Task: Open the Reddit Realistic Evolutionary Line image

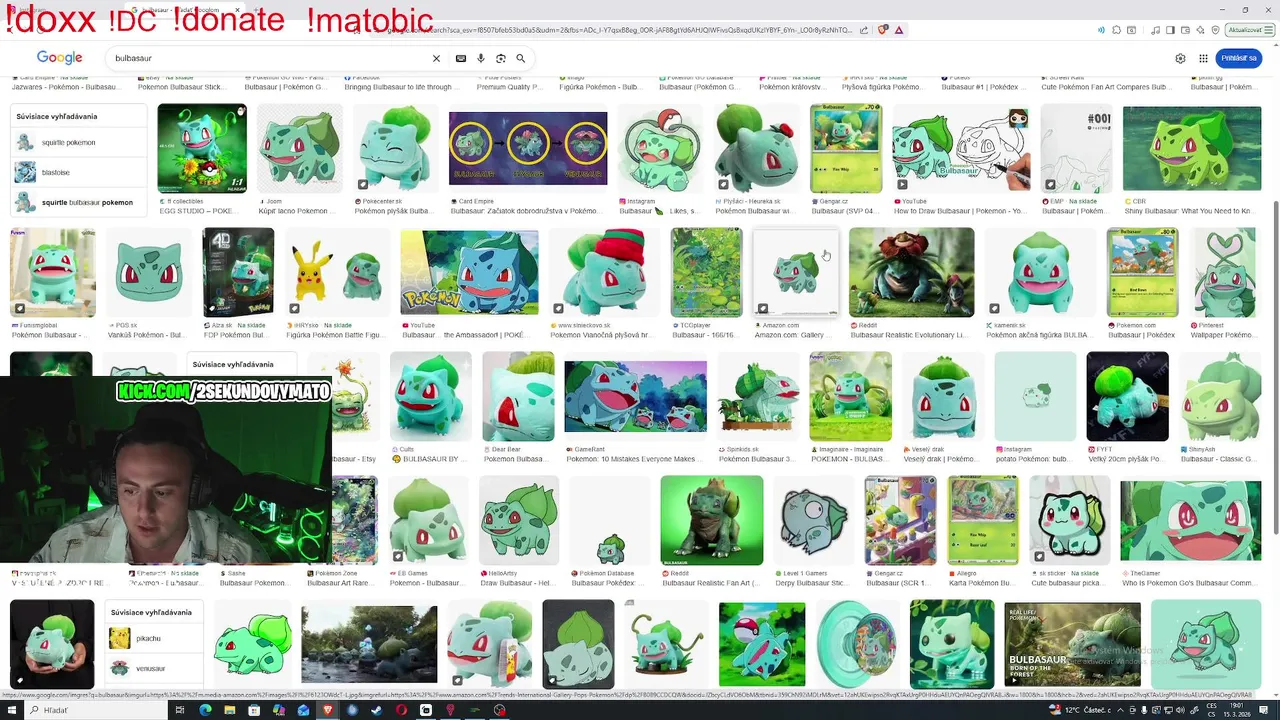Action: [911, 272]
